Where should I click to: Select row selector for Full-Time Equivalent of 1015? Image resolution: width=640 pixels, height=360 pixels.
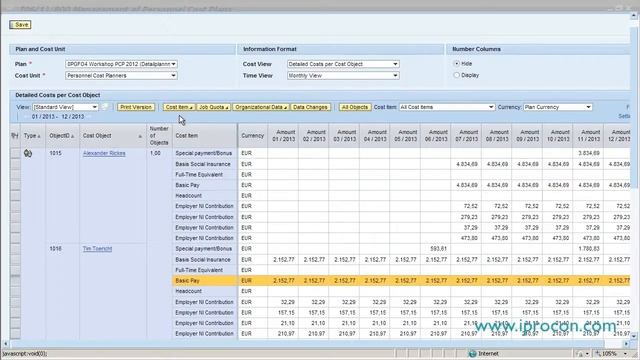[x=15, y=175]
